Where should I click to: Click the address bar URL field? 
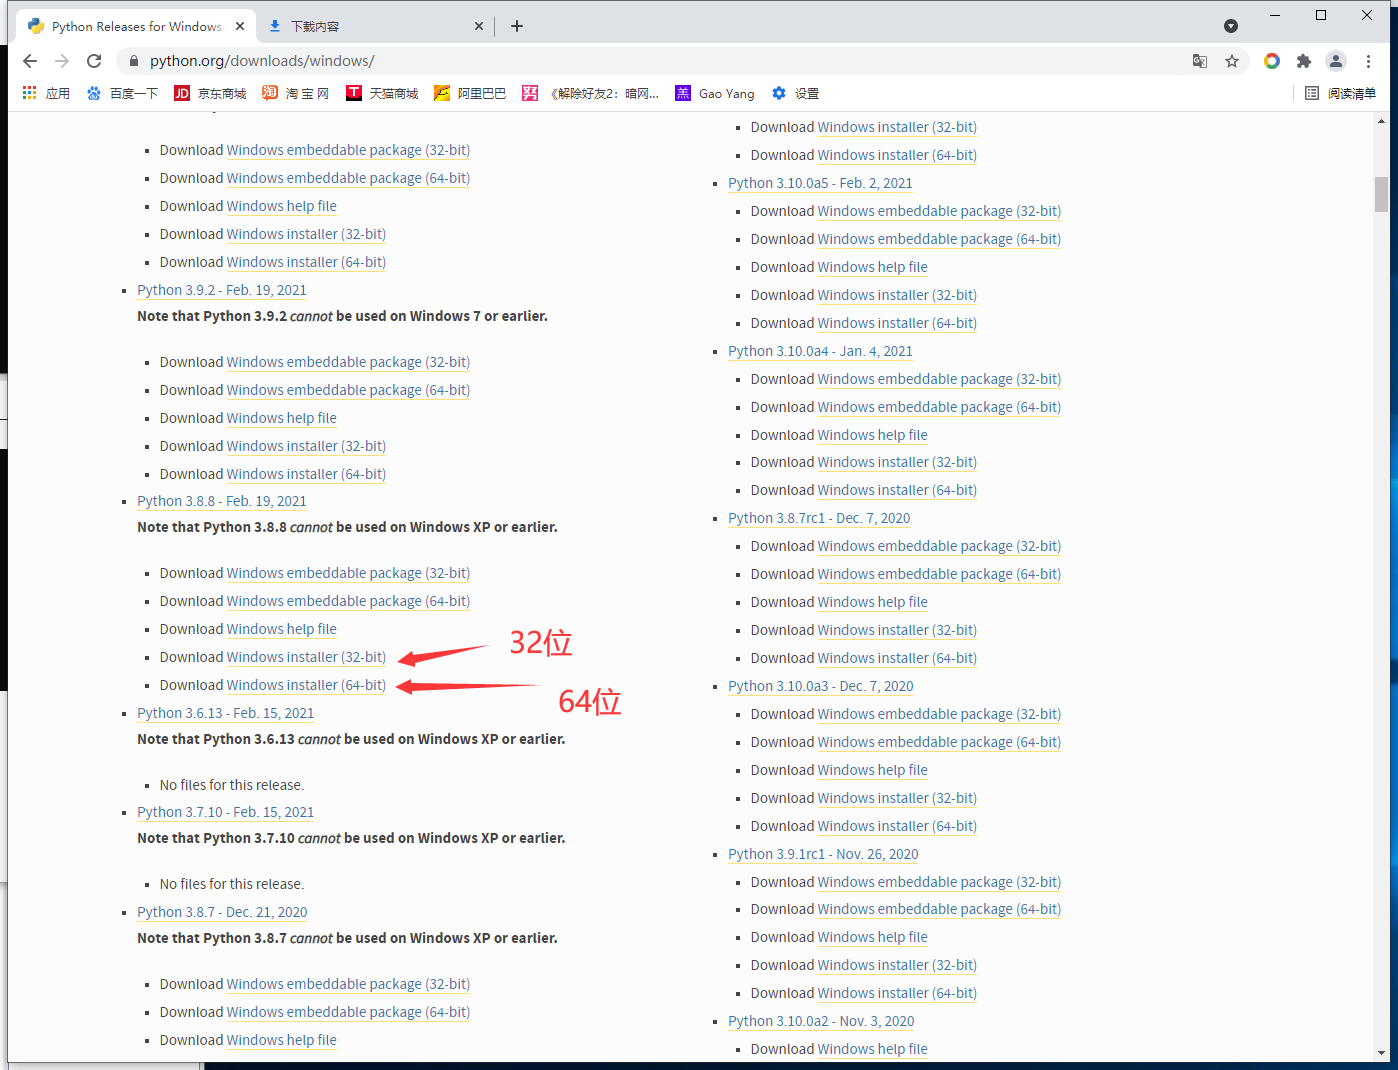tap(600, 61)
